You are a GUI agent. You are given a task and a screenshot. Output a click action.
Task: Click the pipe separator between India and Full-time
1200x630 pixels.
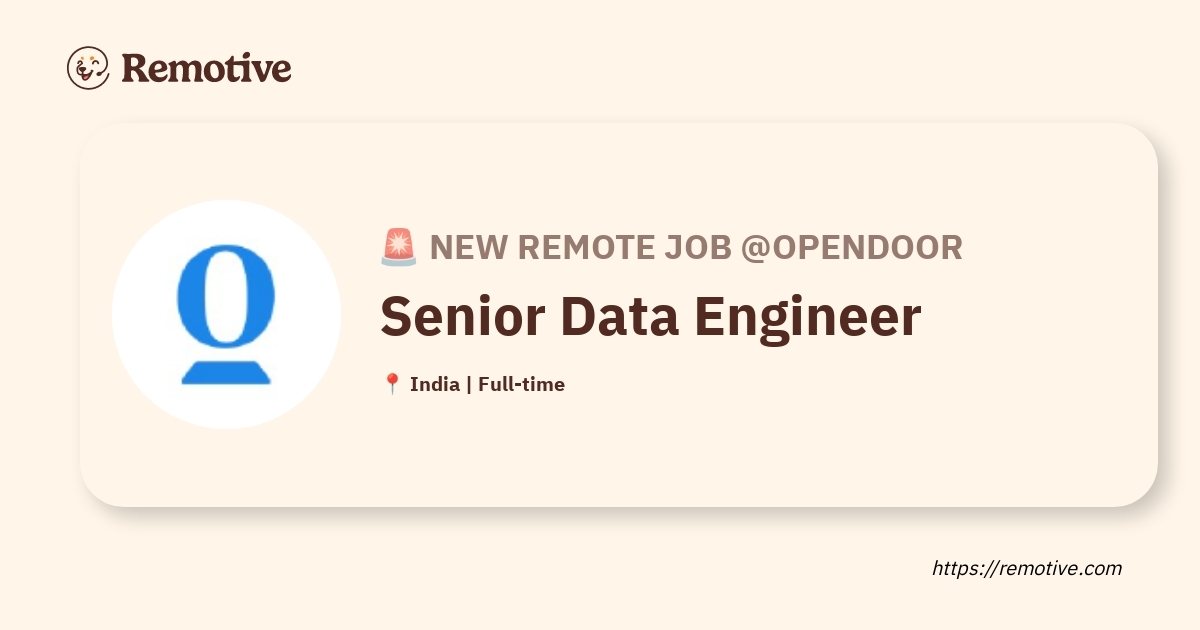469,384
